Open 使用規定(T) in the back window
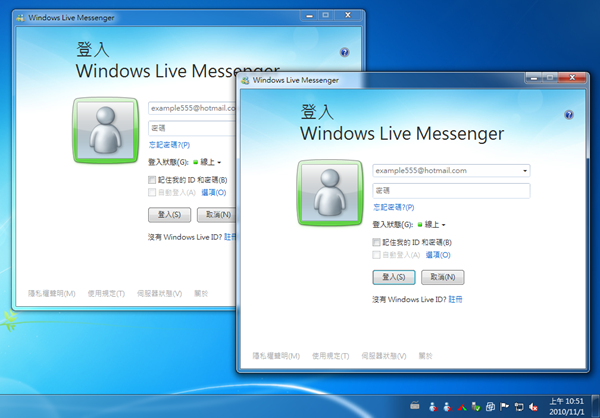This screenshot has width=600, height=418. (x=106, y=294)
